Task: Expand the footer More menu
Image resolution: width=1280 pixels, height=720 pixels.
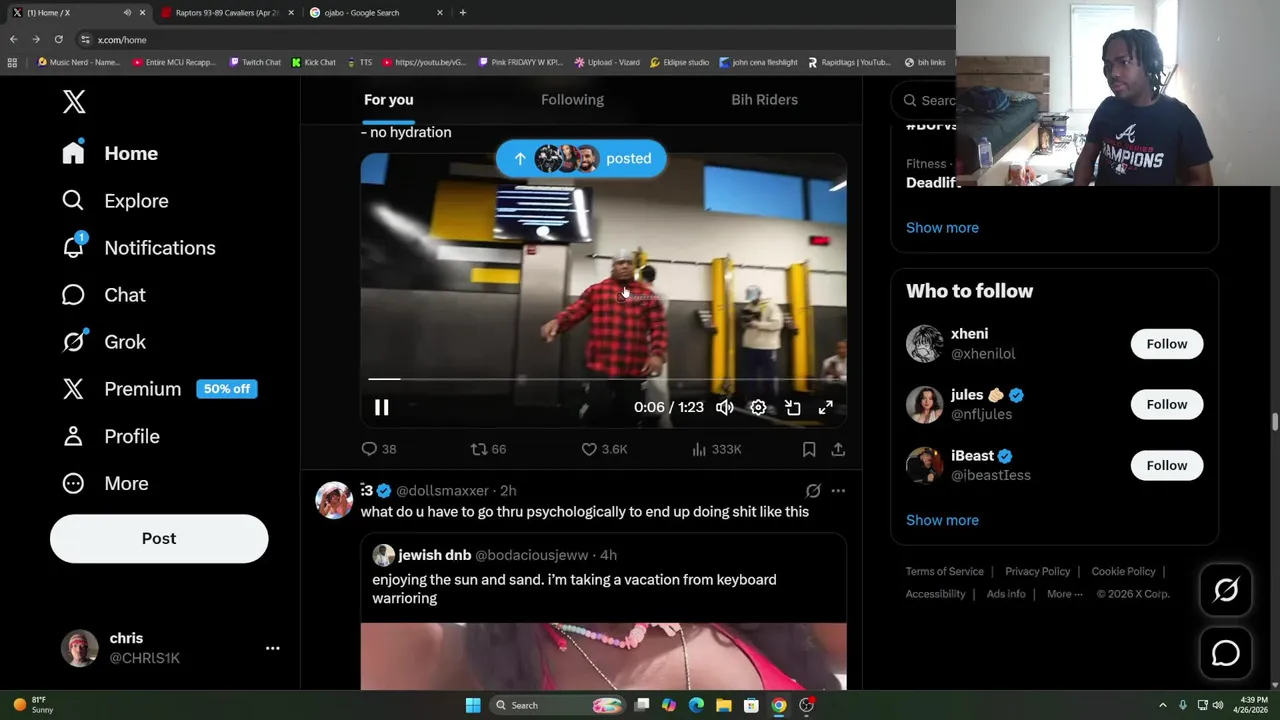Action: coord(1065,594)
